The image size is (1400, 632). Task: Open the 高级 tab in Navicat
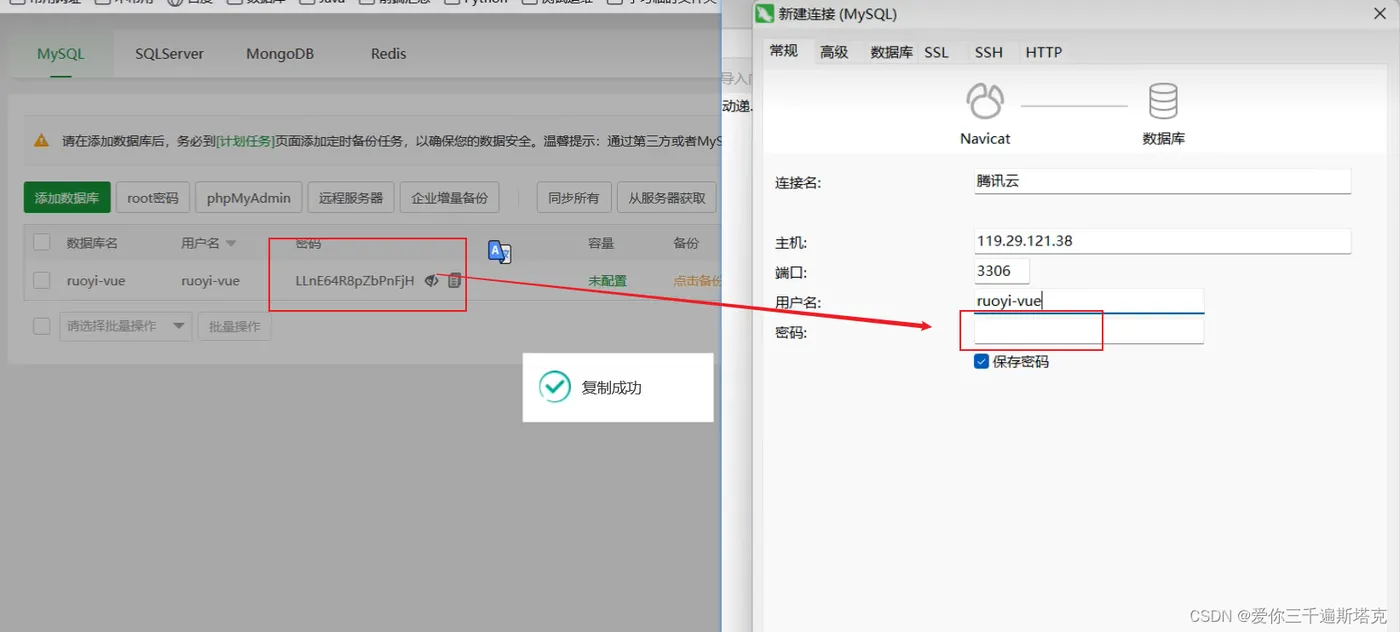834,52
